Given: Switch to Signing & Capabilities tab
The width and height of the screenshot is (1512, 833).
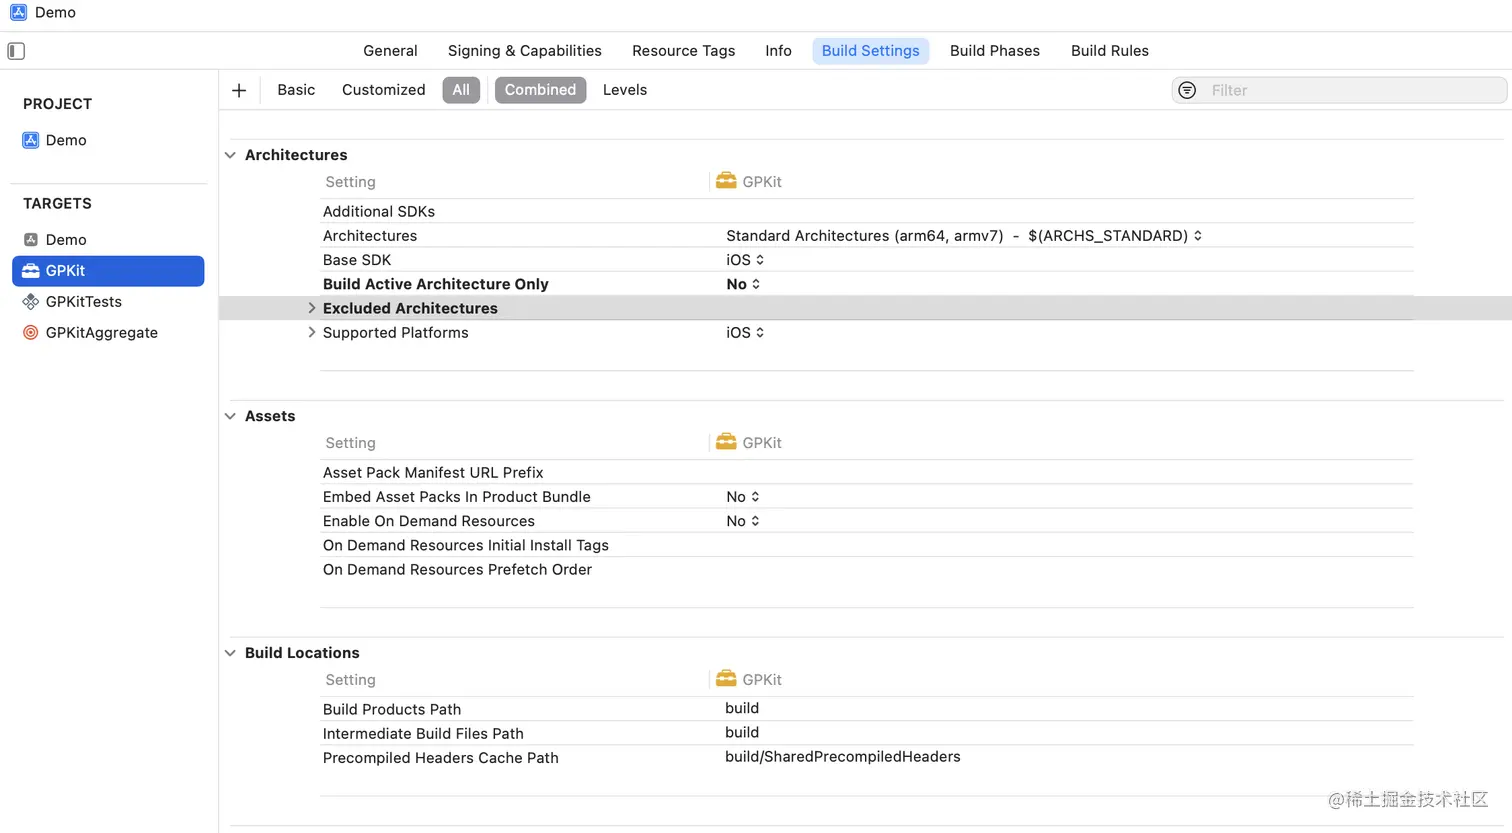Looking at the screenshot, I should click(x=525, y=51).
